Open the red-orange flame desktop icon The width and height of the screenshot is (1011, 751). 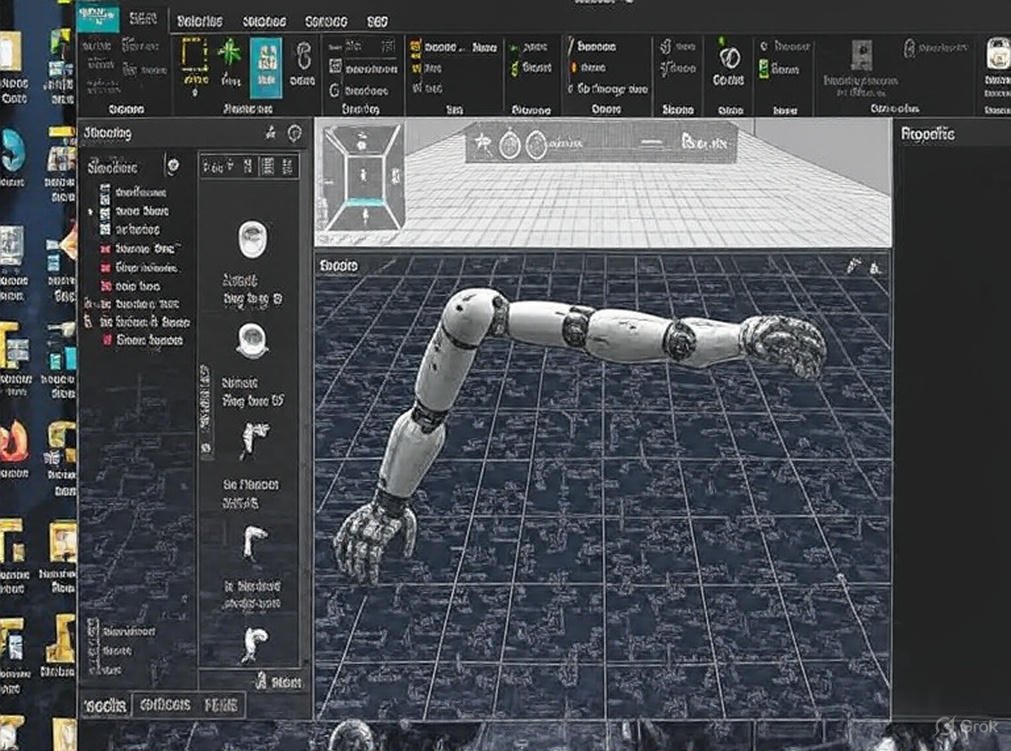click(x=14, y=442)
